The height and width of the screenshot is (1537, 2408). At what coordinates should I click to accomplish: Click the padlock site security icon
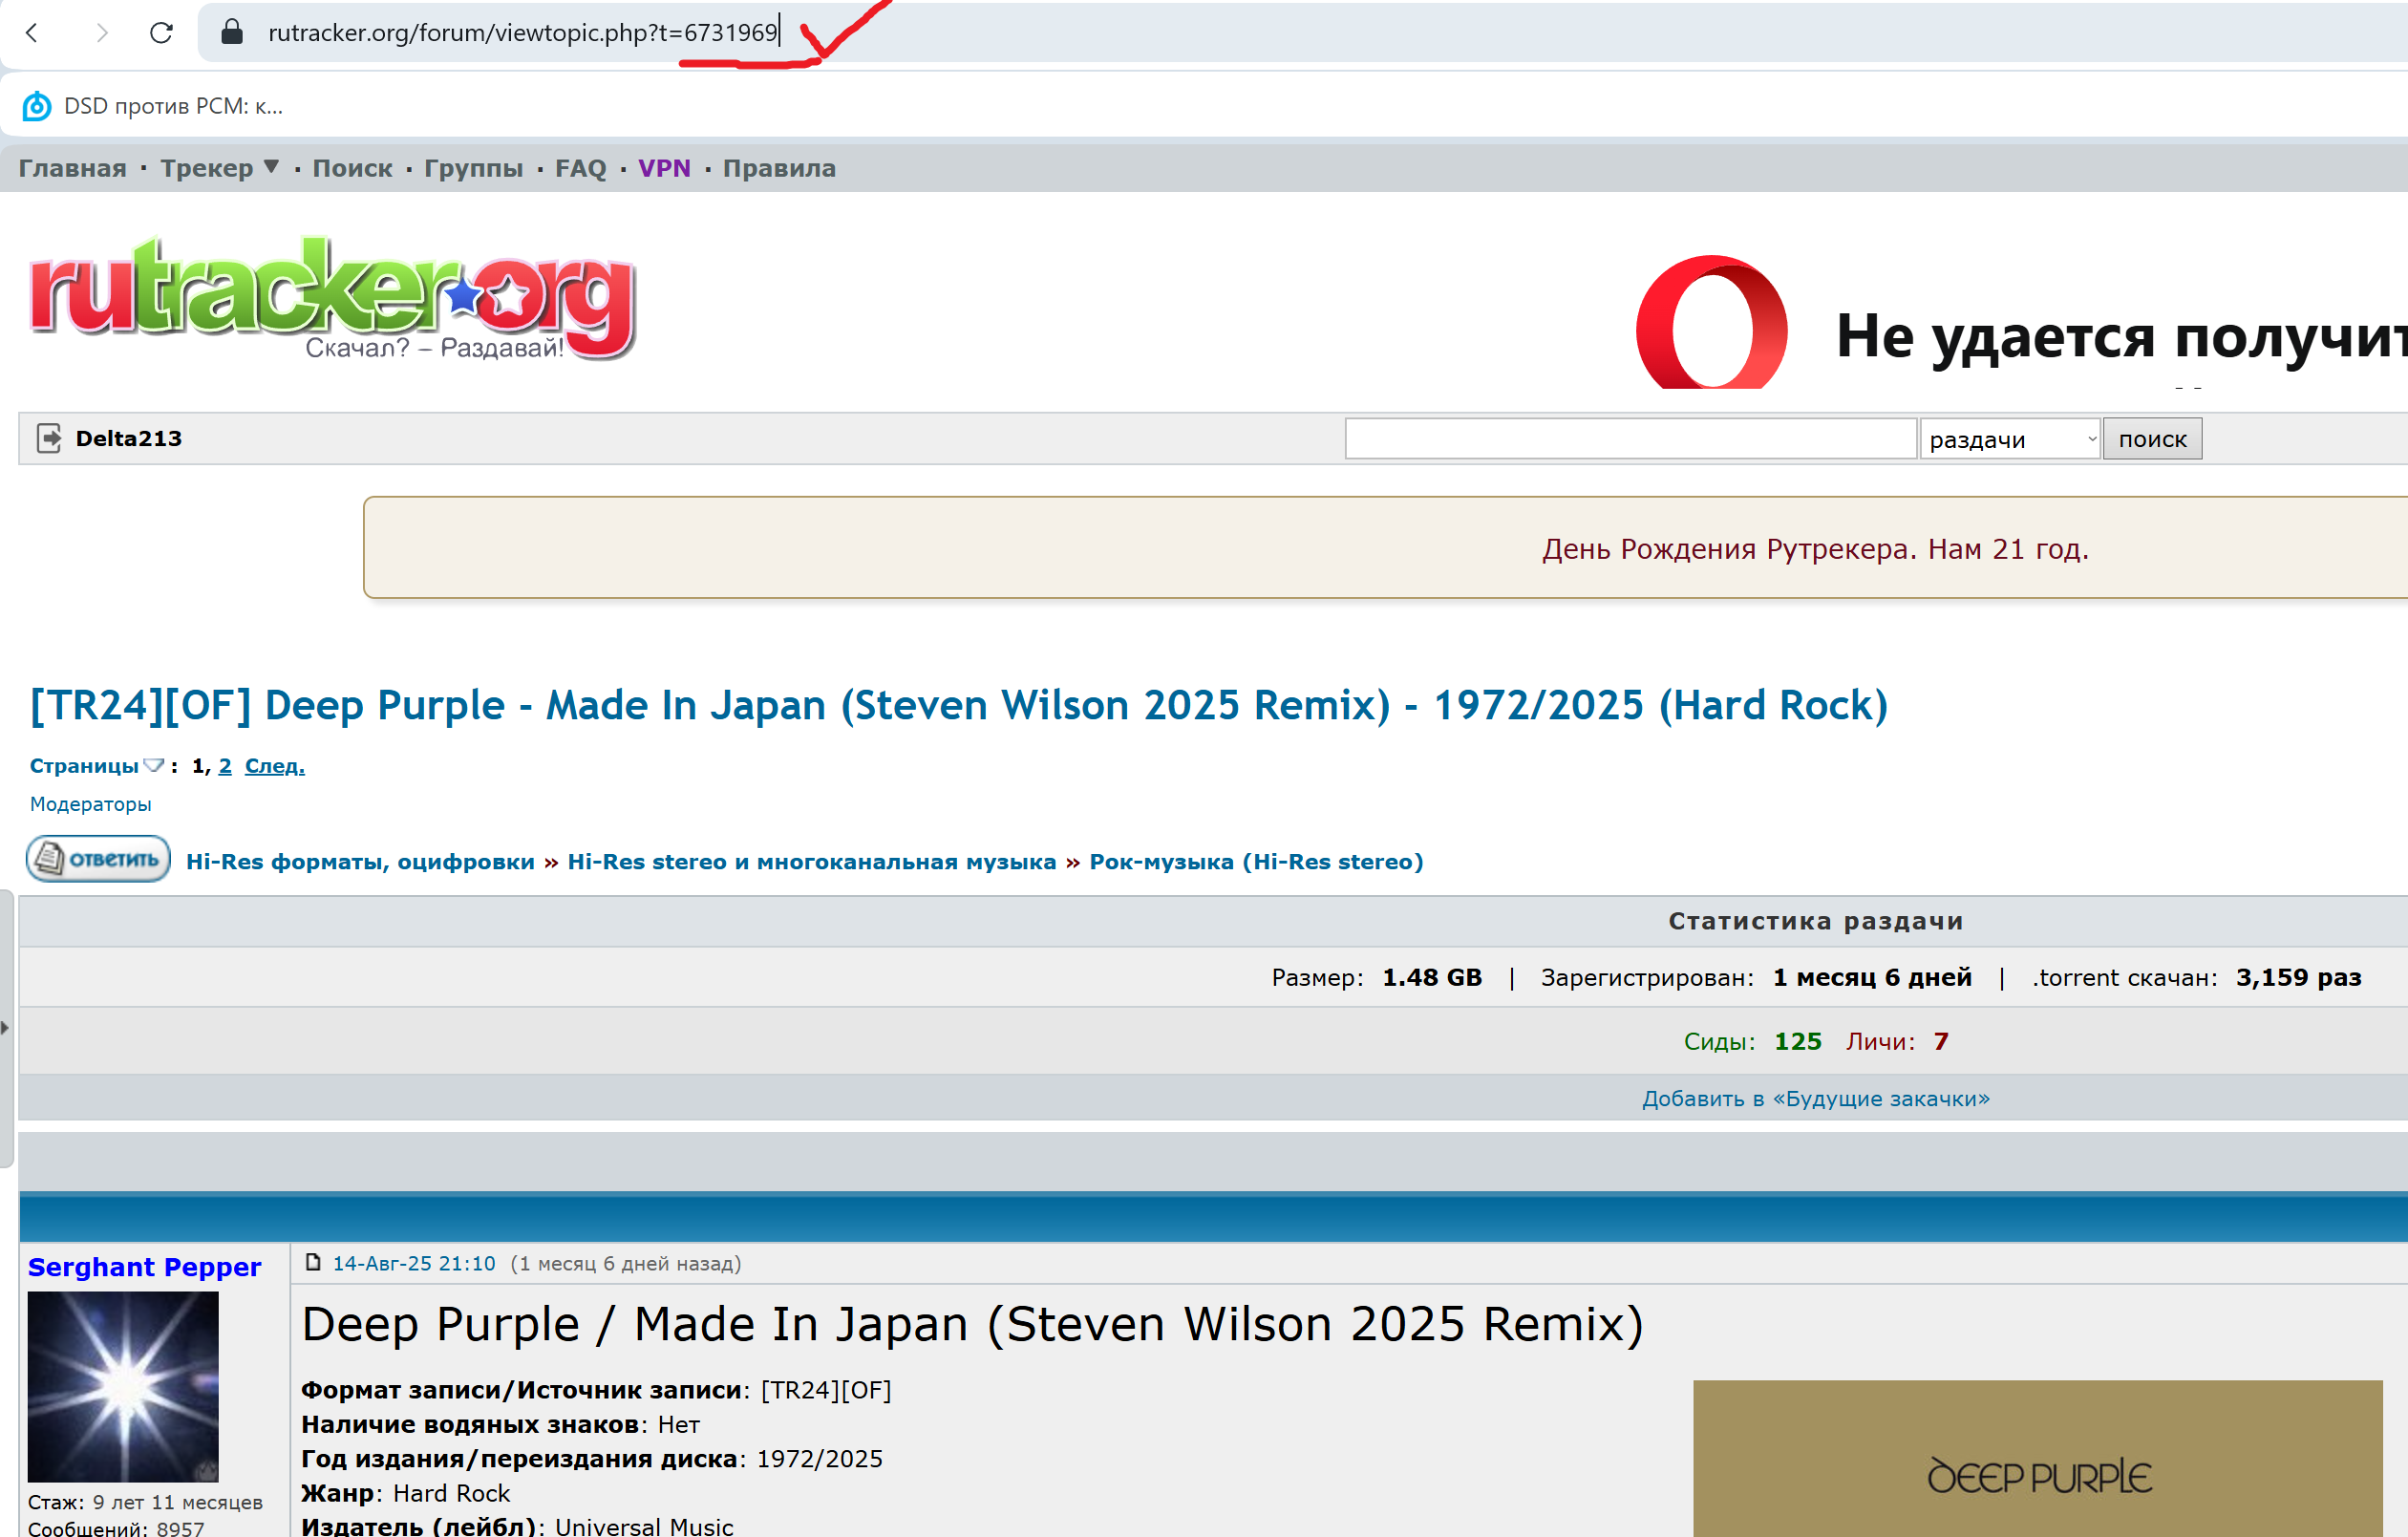(231, 32)
